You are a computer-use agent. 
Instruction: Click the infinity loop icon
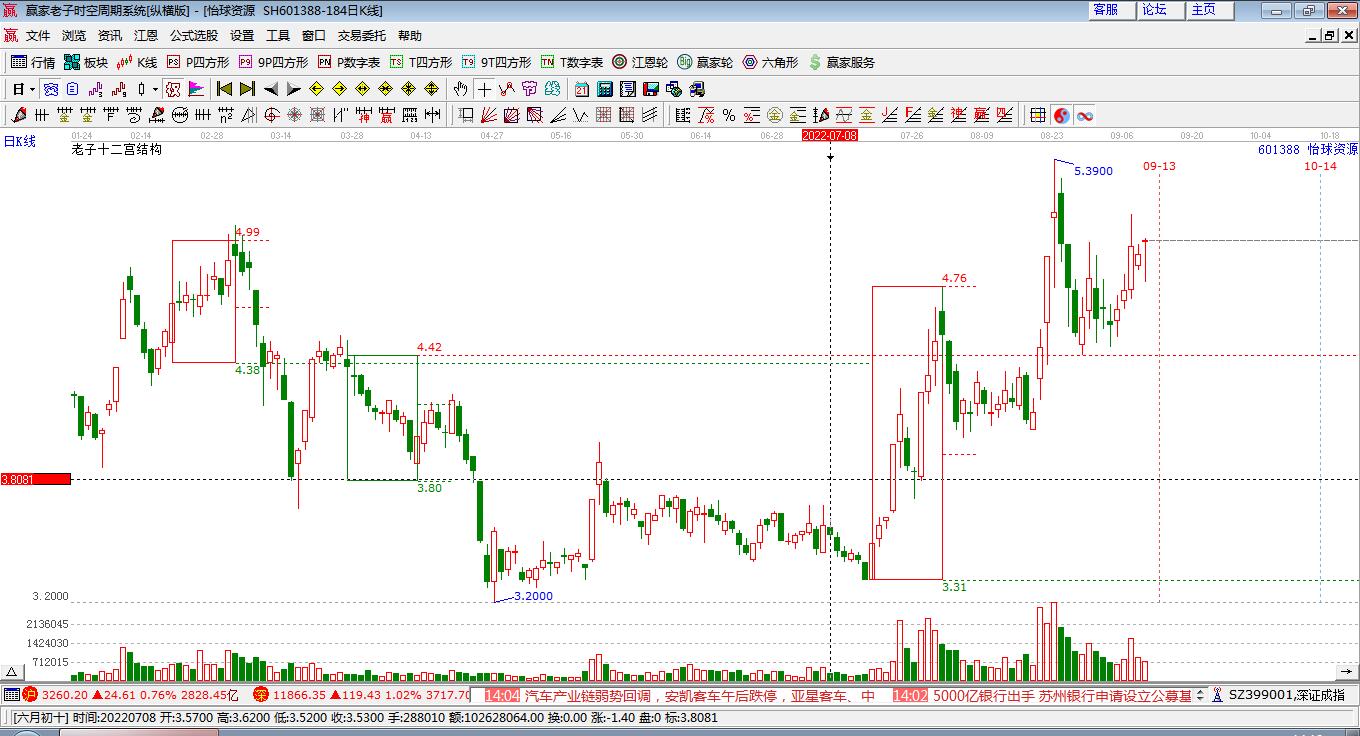[1085, 115]
